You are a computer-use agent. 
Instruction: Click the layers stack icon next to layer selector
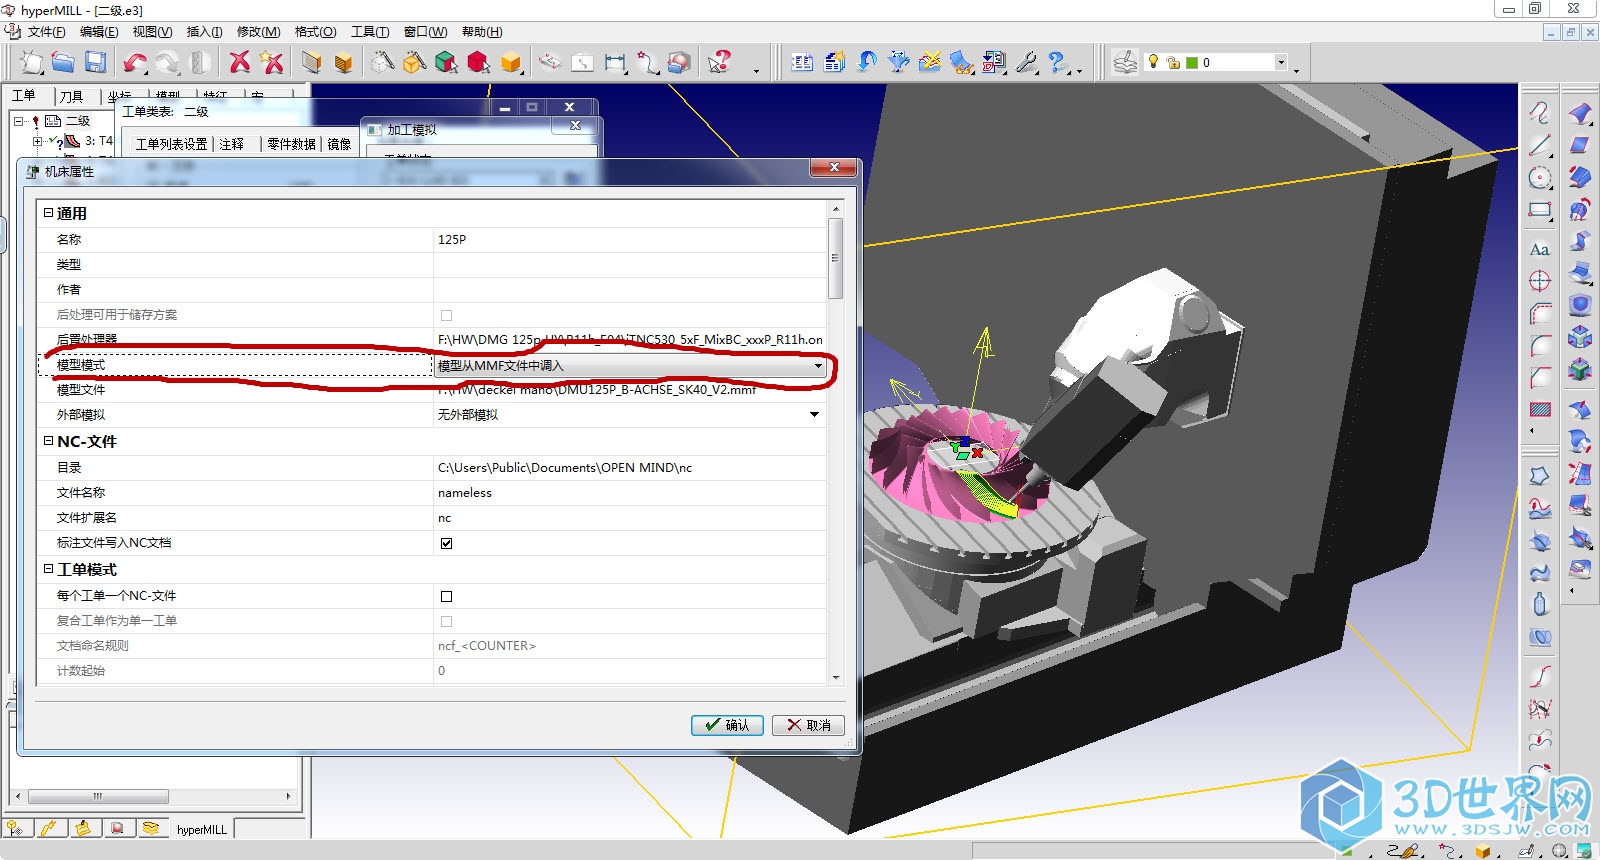1126,62
